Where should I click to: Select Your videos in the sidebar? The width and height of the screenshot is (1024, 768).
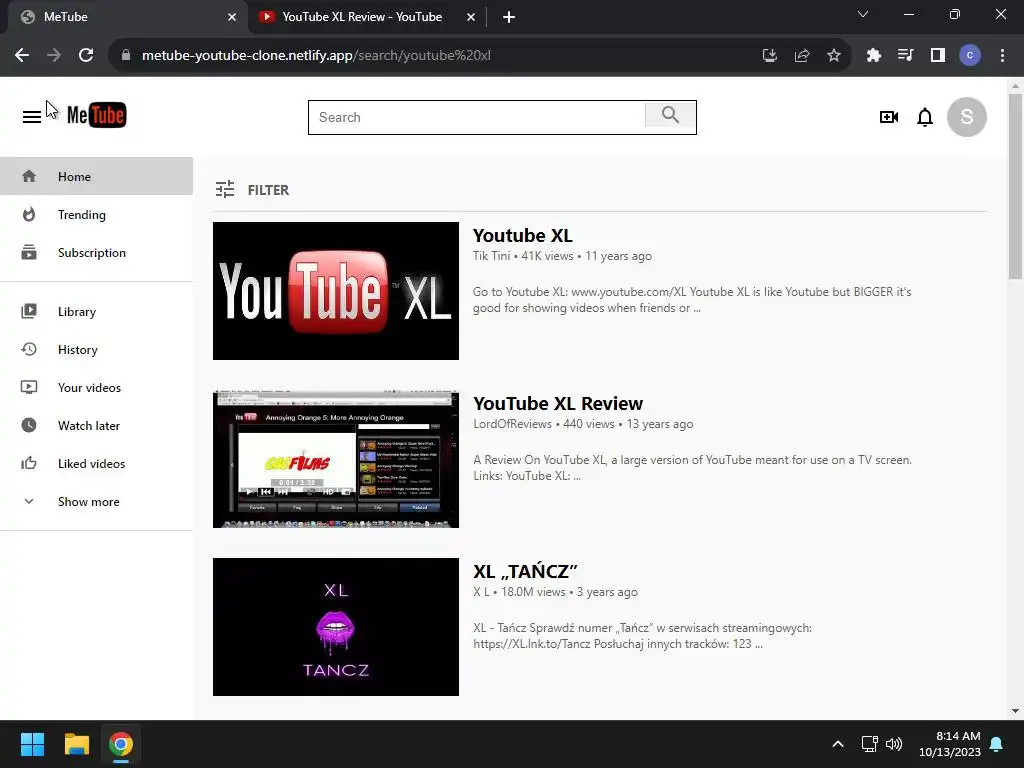point(97,387)
